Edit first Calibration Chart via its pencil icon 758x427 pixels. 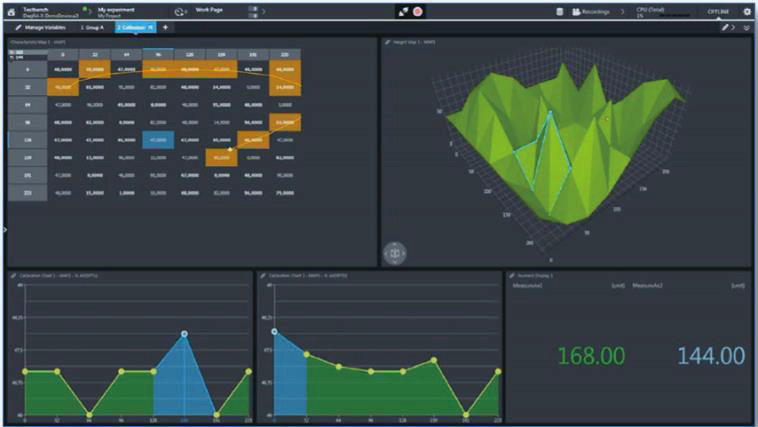point(13,276)
